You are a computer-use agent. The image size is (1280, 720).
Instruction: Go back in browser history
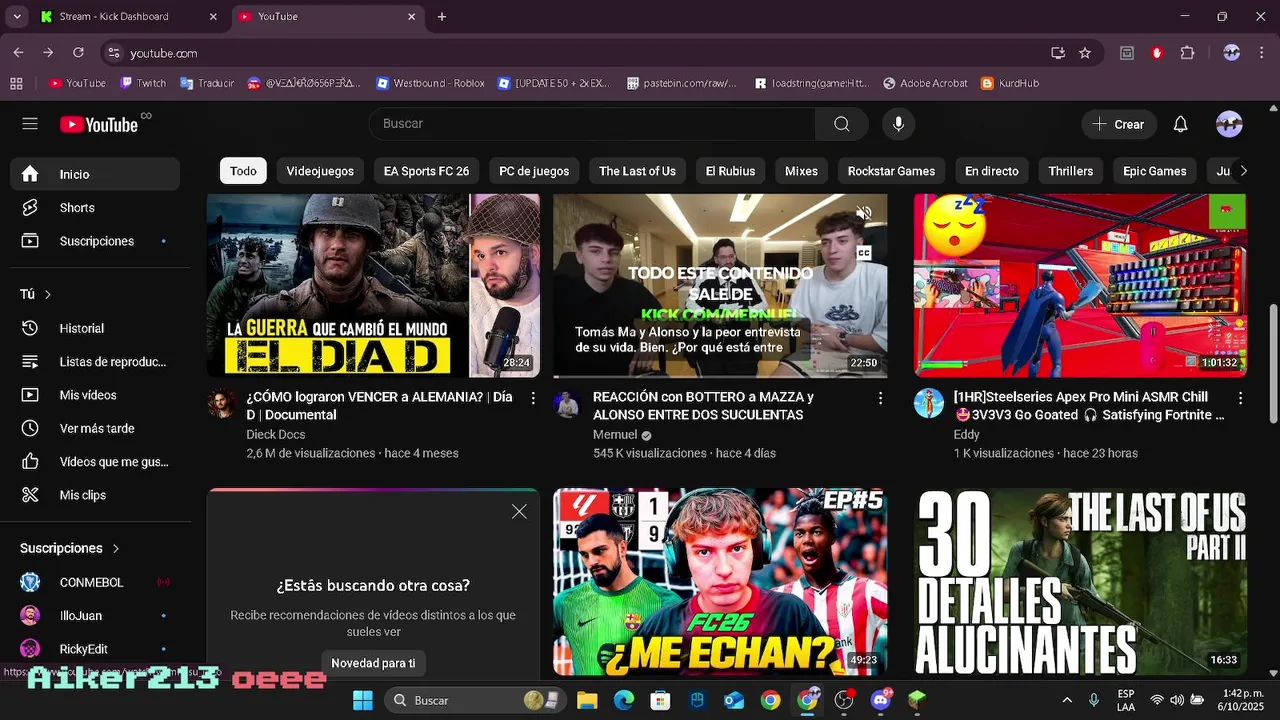tap(18, 53)
